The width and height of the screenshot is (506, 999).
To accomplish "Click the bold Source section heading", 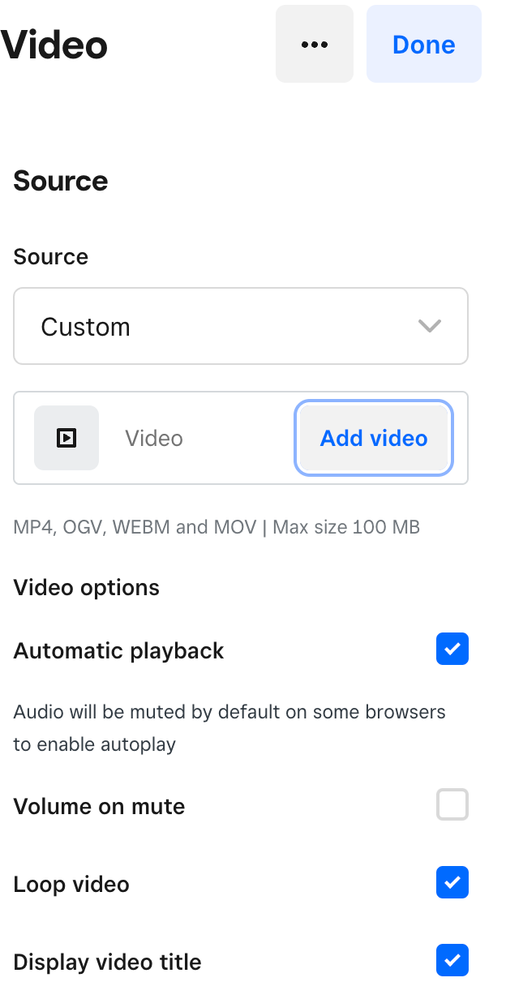I will [x=61, y=181].
